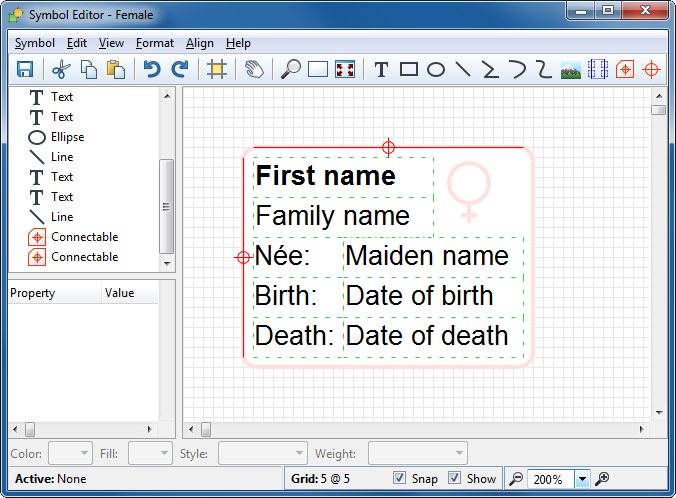Open the 200% zoom level dropdown
The height and width of the screenshot is (498, 676).
582,479
